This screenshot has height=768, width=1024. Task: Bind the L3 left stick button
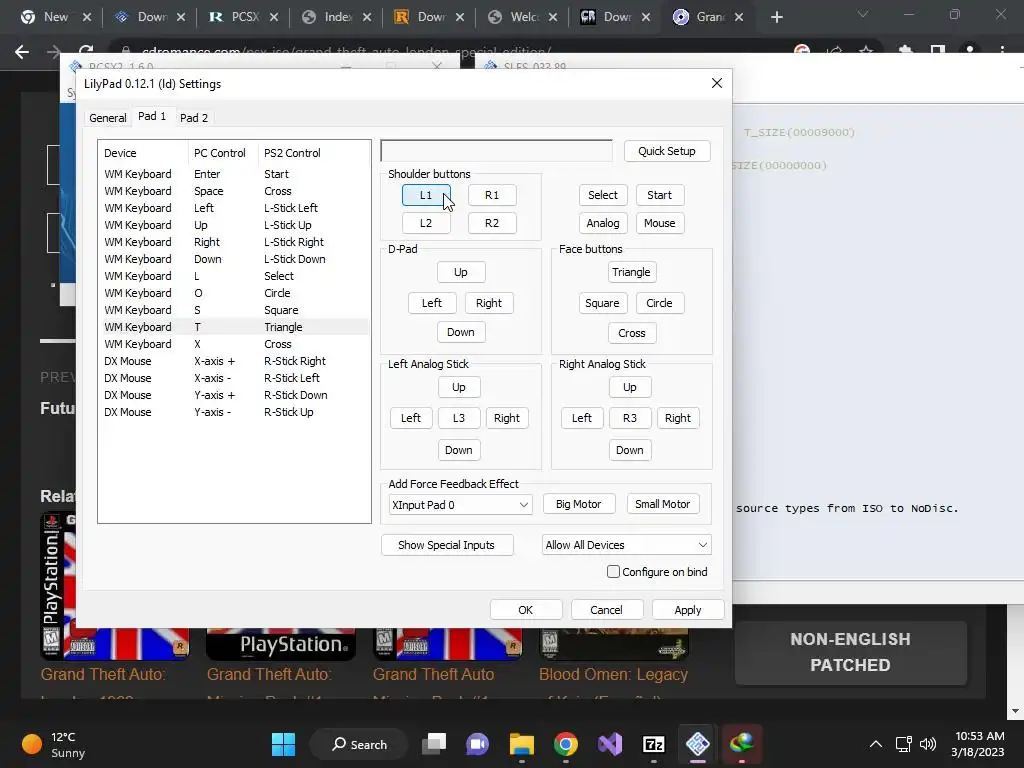pos(458,418)
